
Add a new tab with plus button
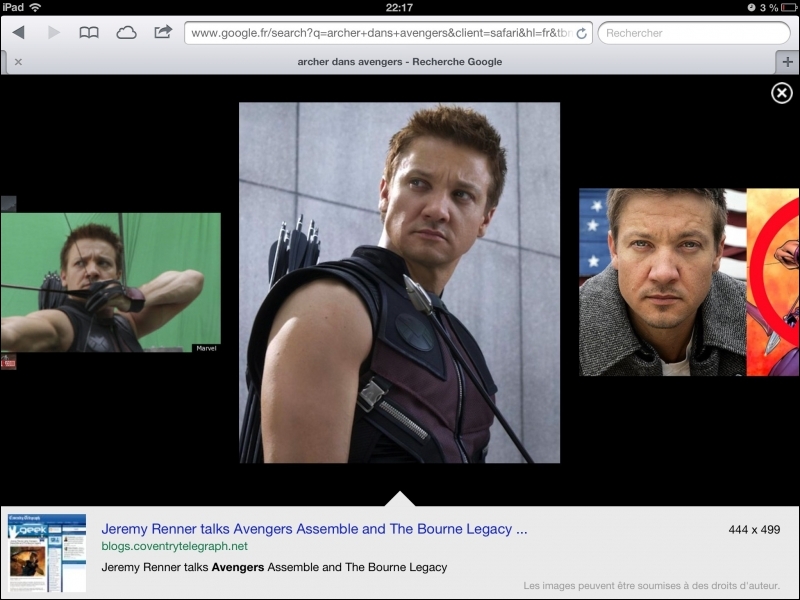point(787,62)
